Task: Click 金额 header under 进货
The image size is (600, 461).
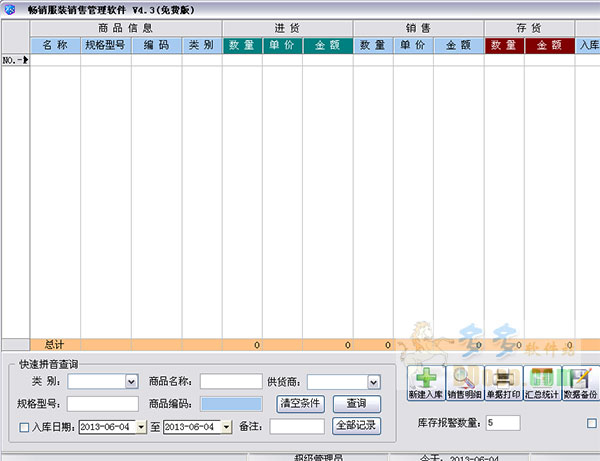Action: [328, 45]
